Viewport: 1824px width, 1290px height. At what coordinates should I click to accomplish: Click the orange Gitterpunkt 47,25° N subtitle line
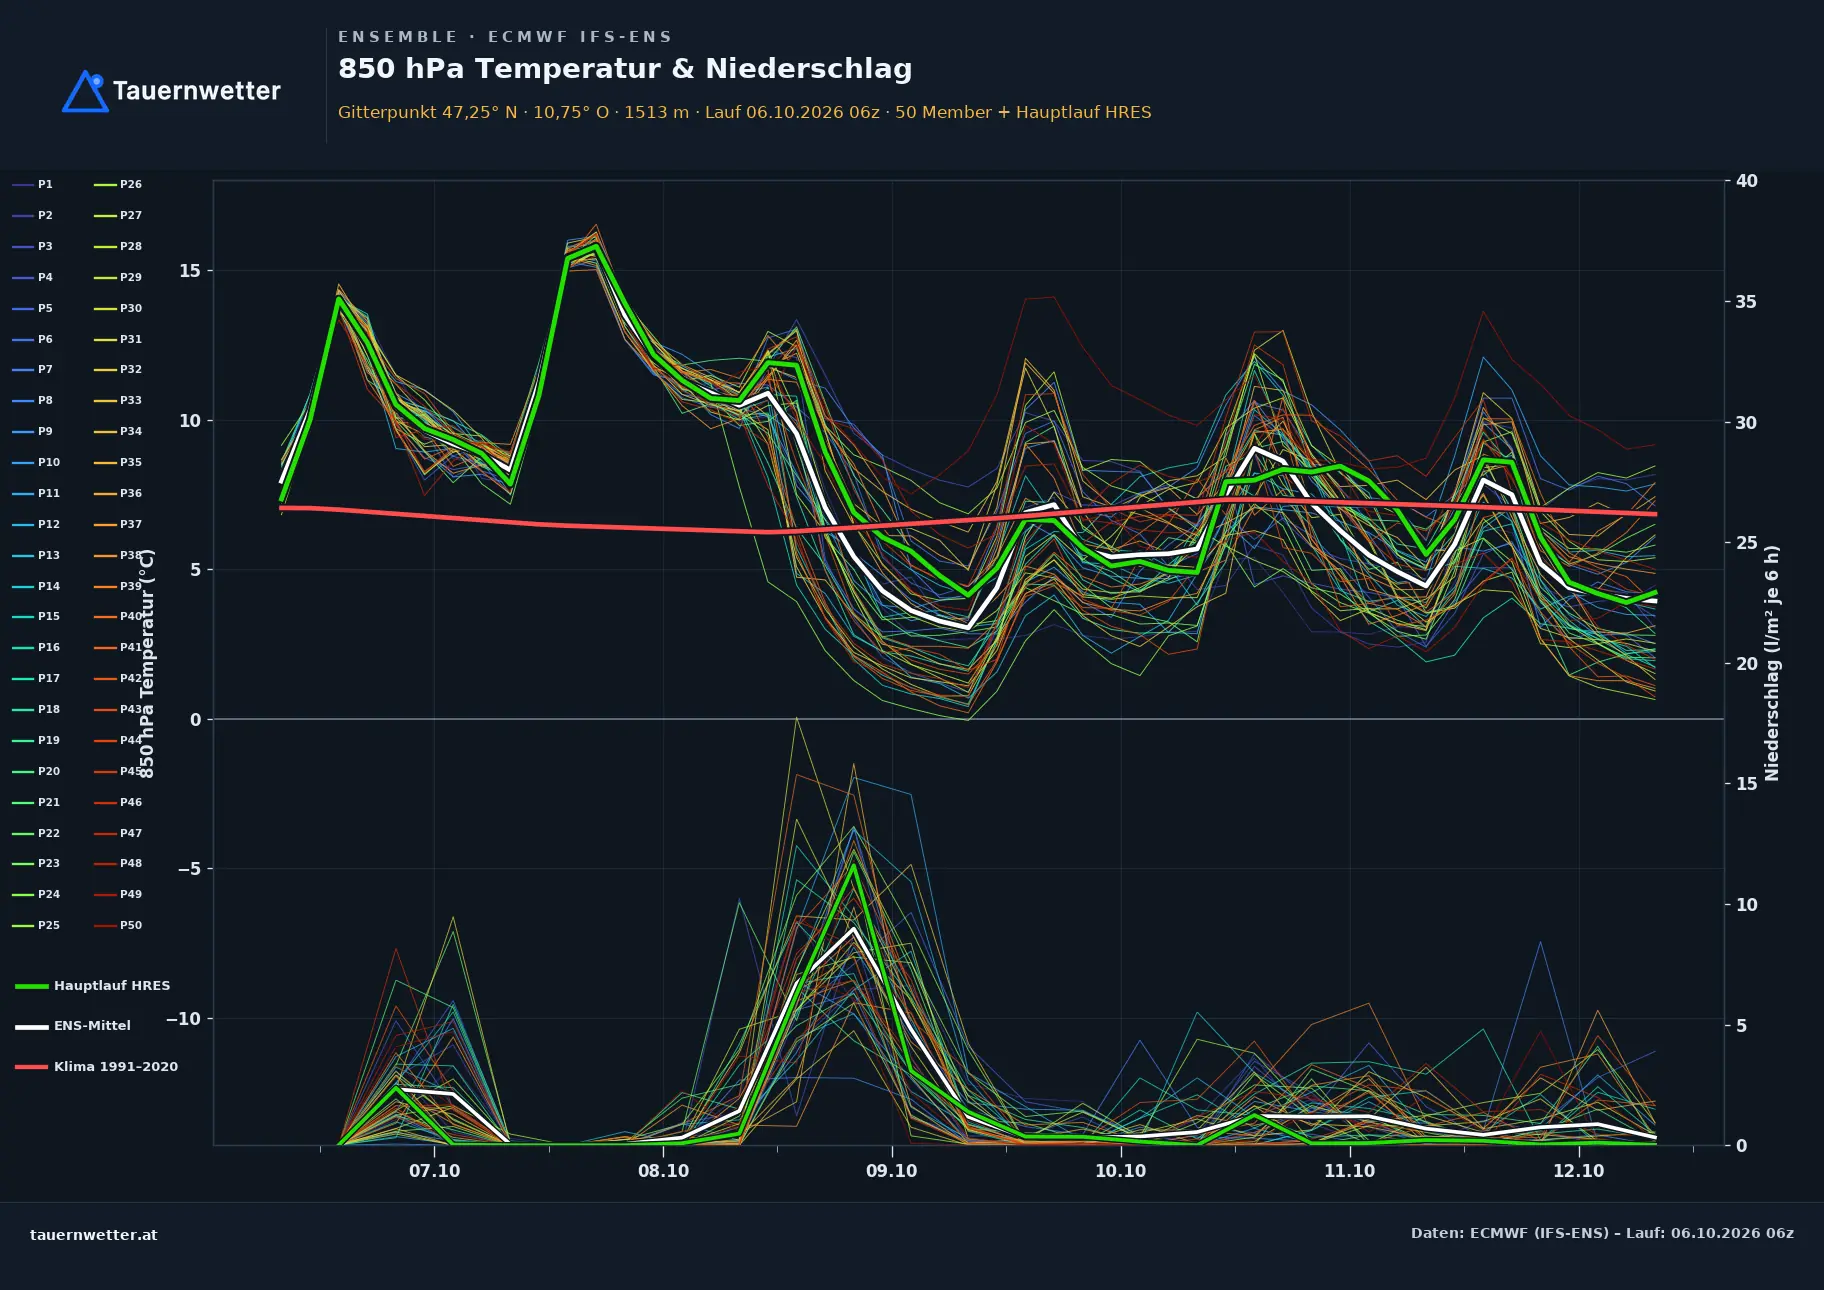[x=744, y=112]
